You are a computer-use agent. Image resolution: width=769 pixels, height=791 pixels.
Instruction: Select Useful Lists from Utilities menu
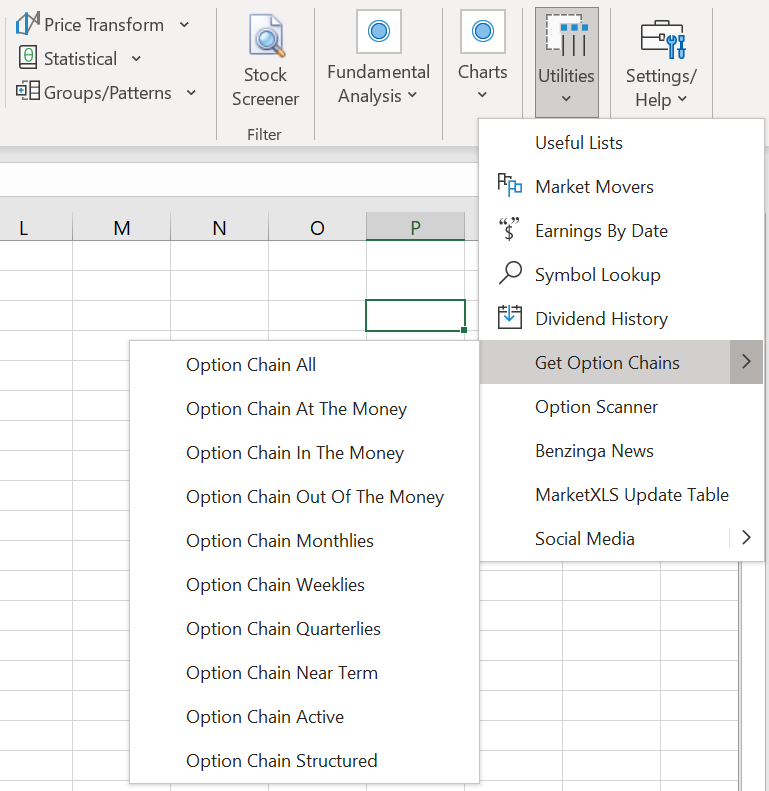pos(622,143)
